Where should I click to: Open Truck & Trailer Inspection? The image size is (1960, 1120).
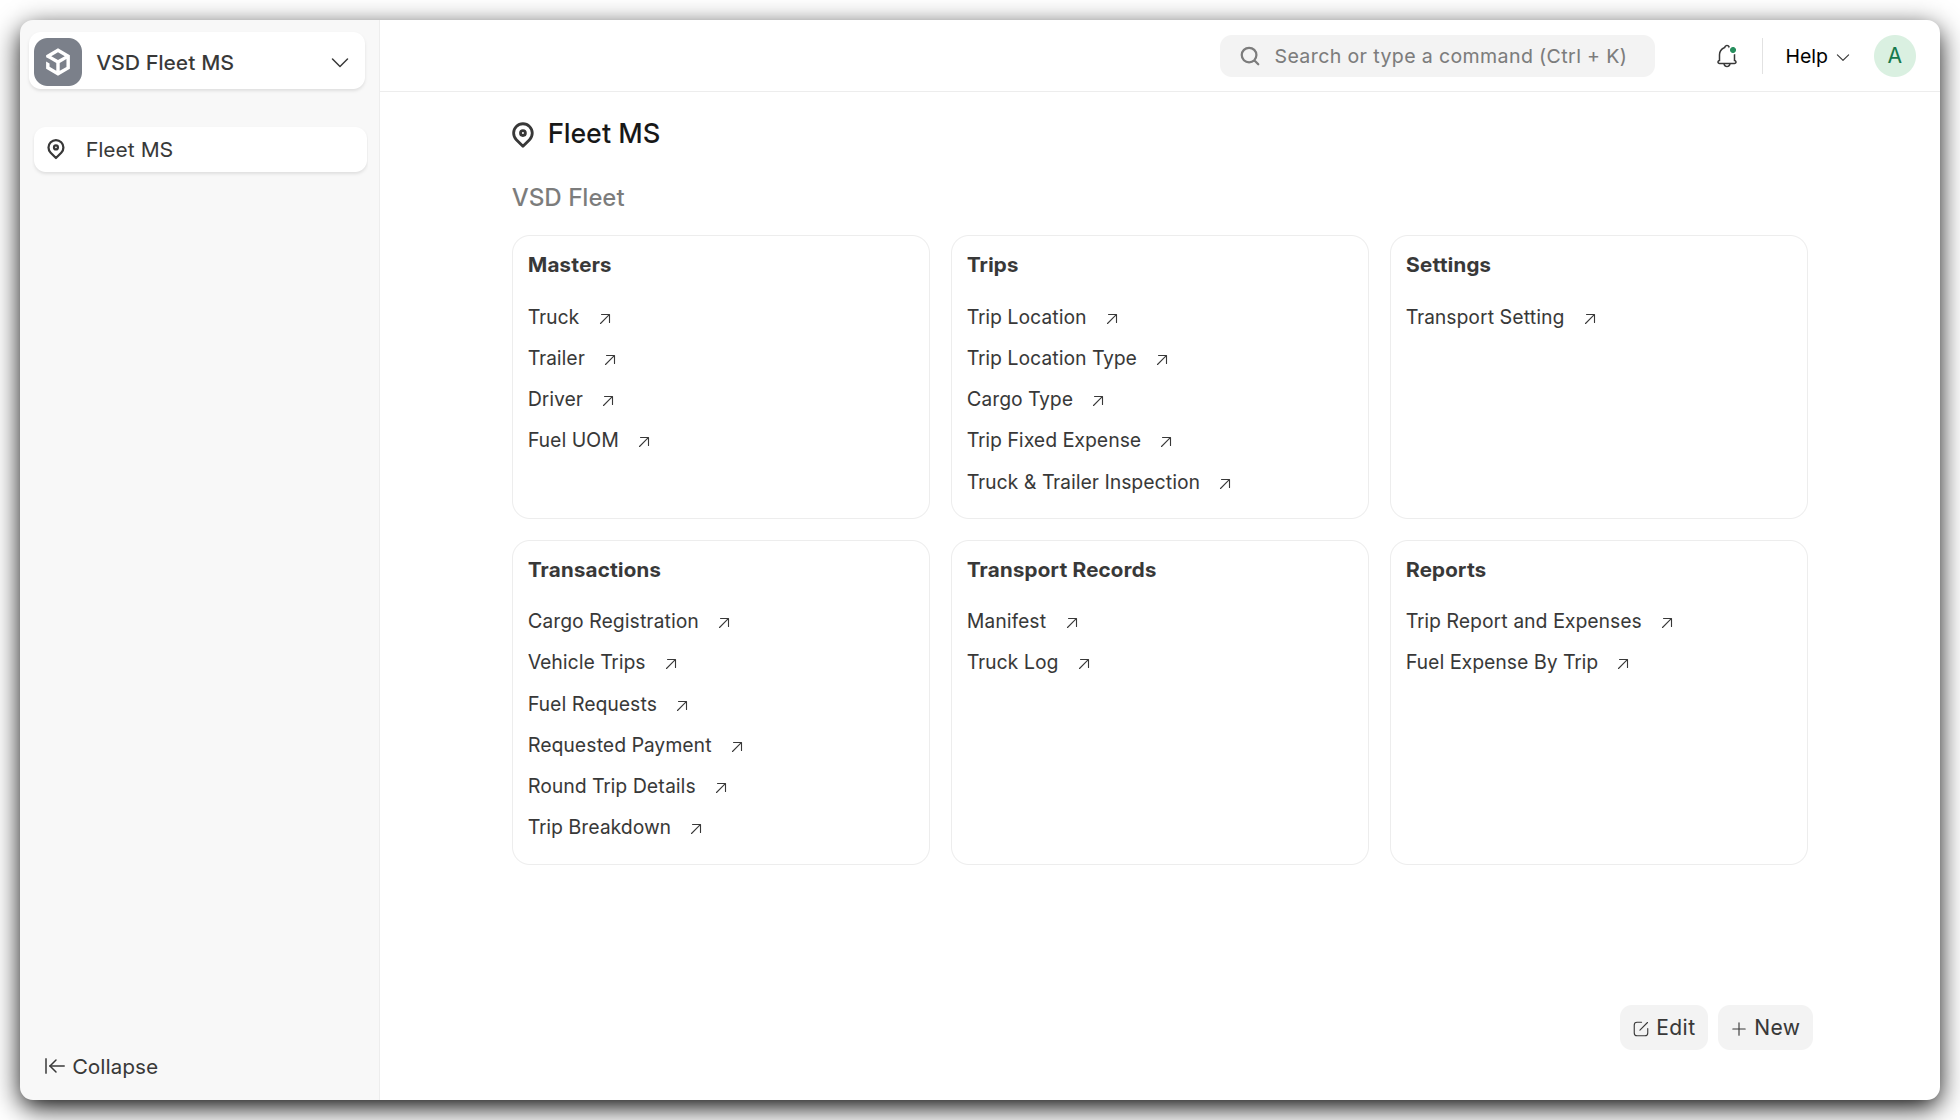1083,482
